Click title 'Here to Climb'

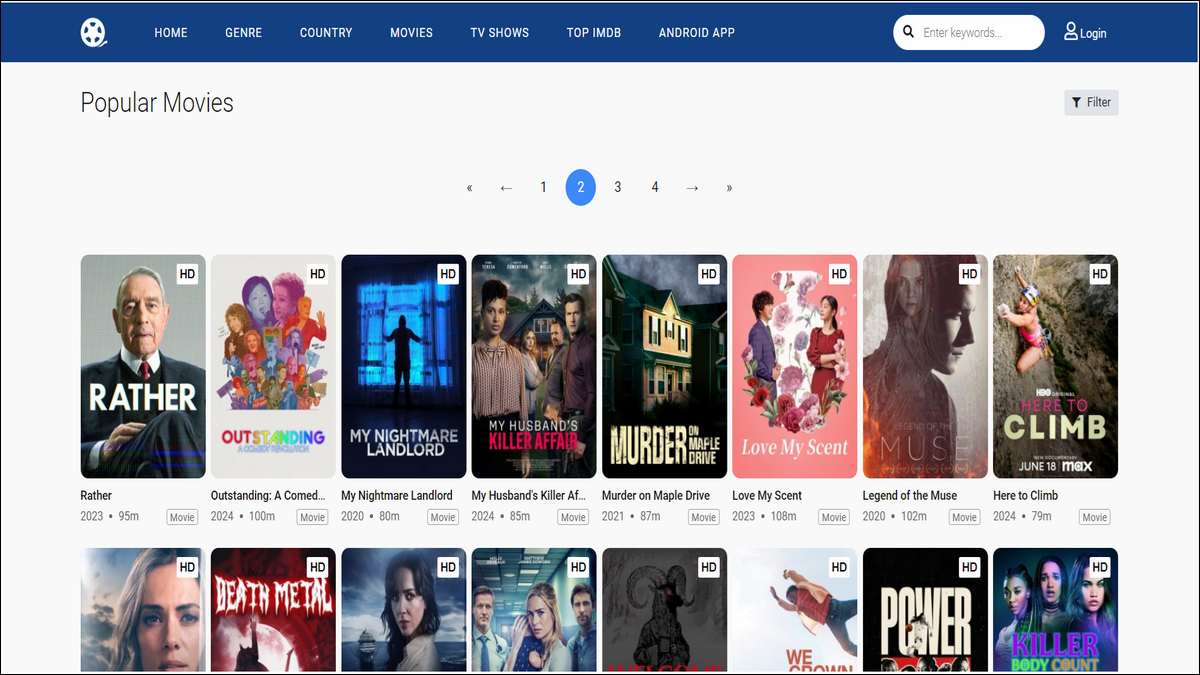pyautogui.click(x=1025, y=495)
